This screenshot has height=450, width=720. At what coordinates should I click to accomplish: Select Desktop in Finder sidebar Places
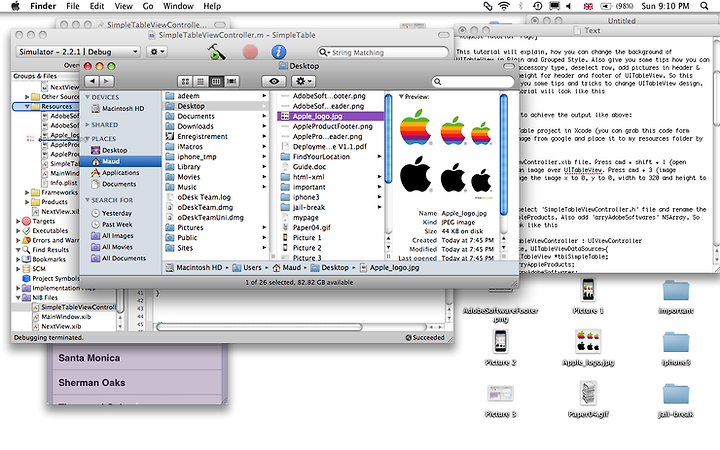coord(109,150)
